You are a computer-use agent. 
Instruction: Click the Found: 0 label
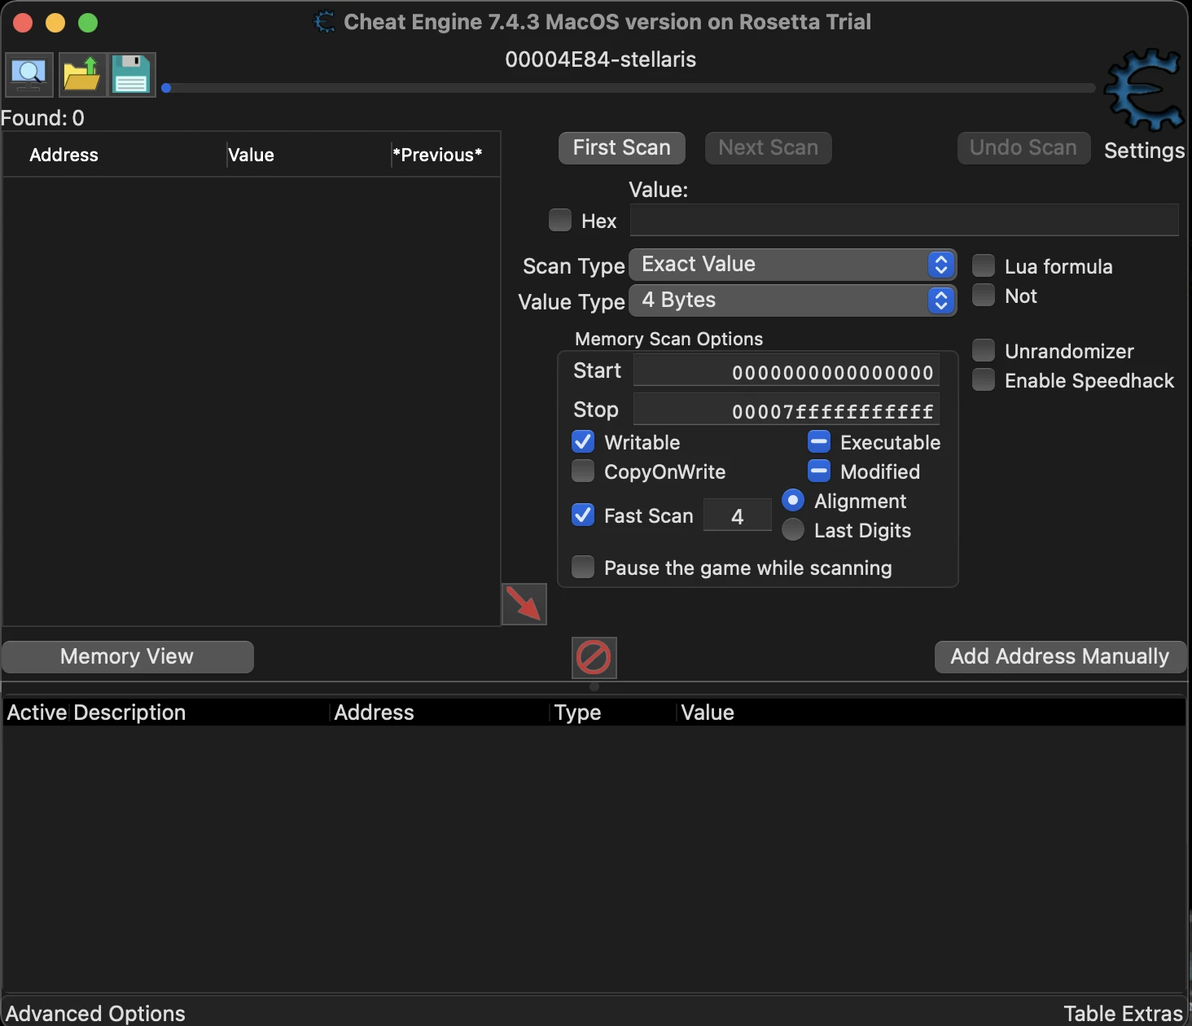[x=43, y=118]
